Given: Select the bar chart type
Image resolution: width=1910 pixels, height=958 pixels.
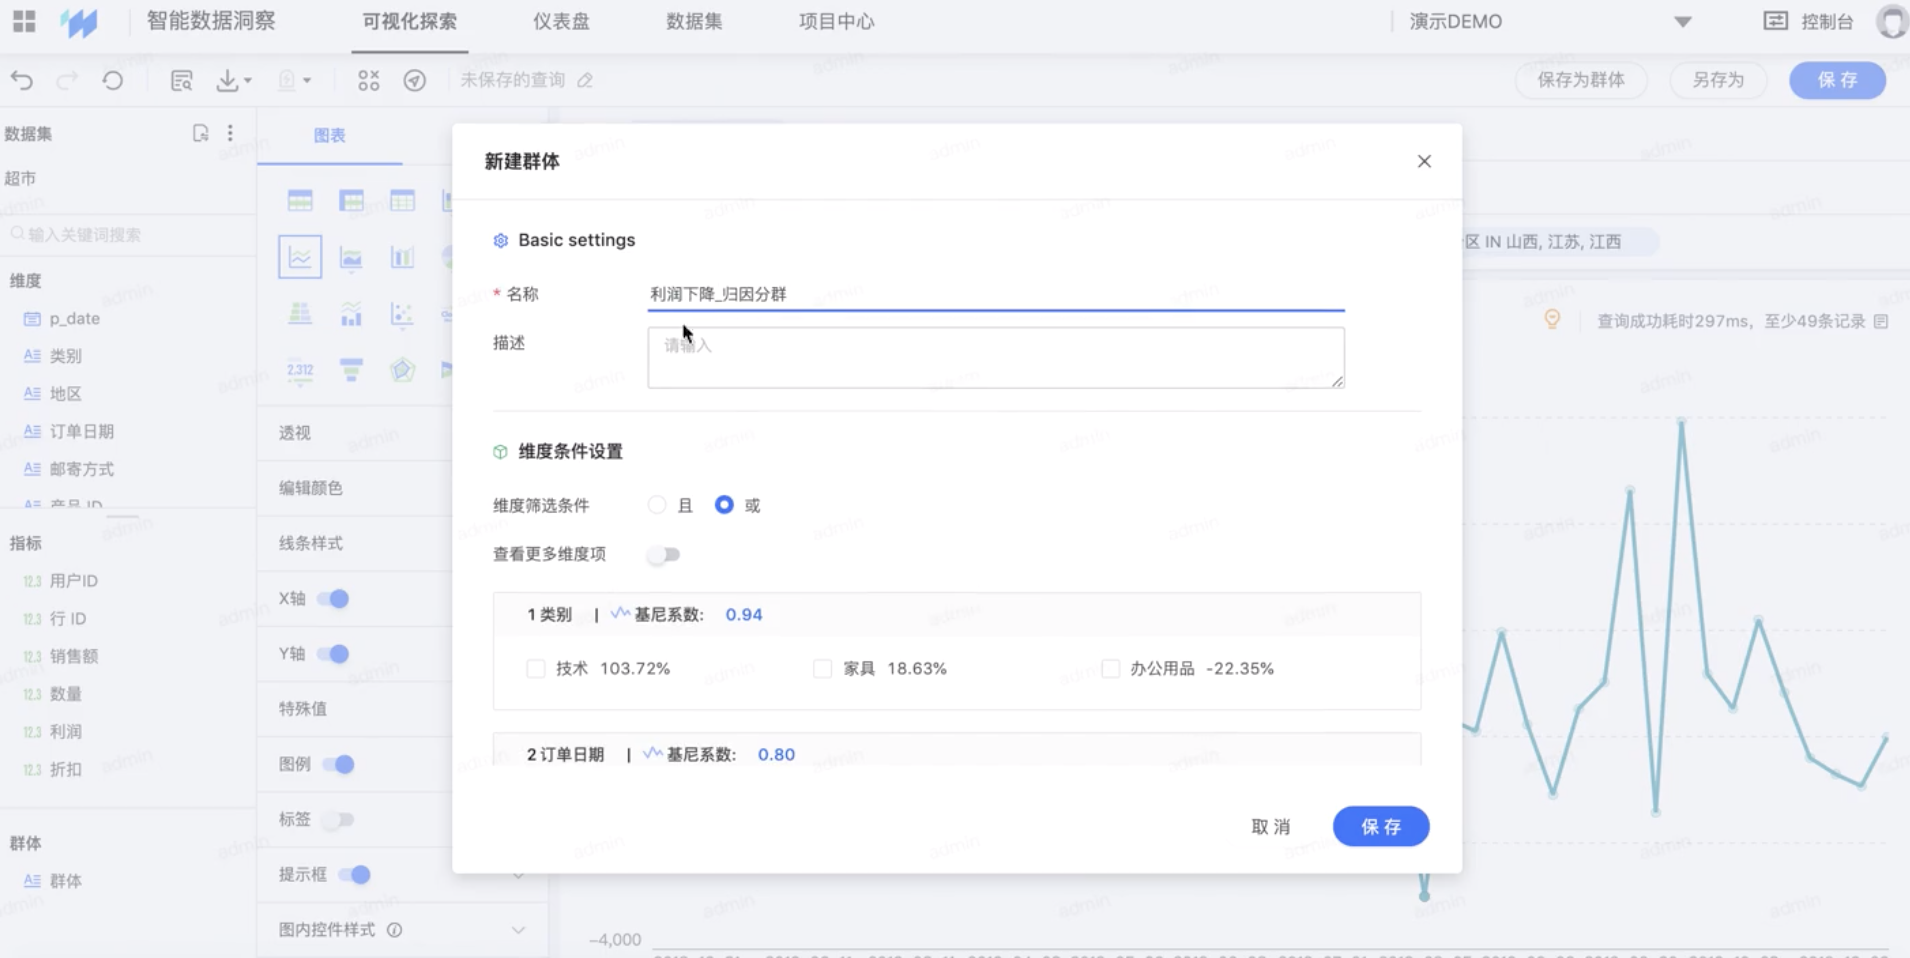Looking at the screenshot, I should tap(402, 258).
